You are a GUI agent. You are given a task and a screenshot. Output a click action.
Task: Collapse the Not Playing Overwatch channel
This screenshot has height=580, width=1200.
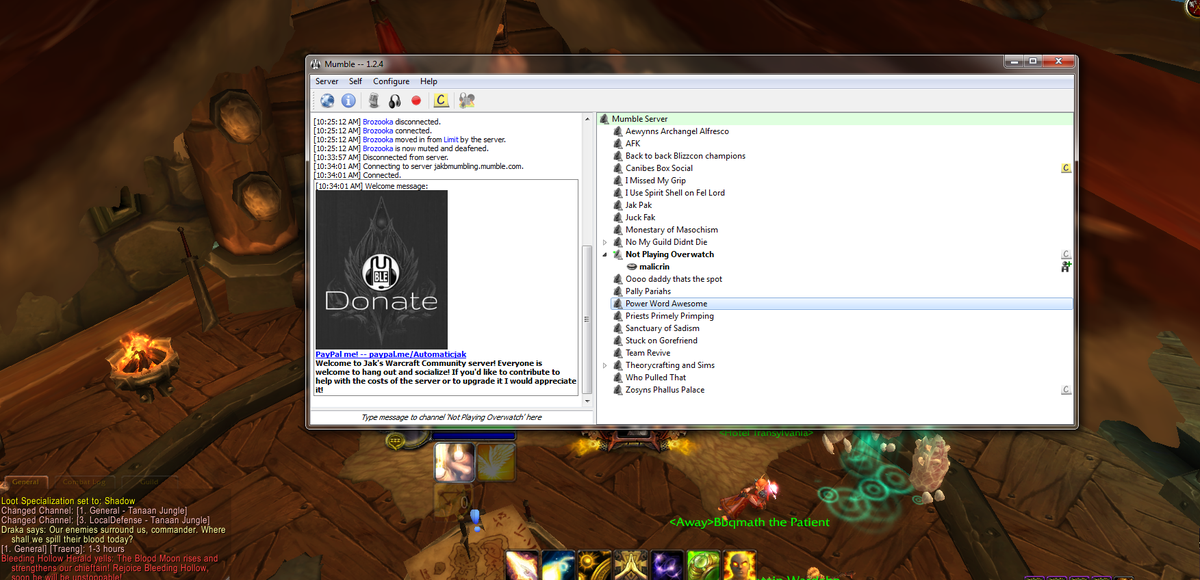[604, 255]
